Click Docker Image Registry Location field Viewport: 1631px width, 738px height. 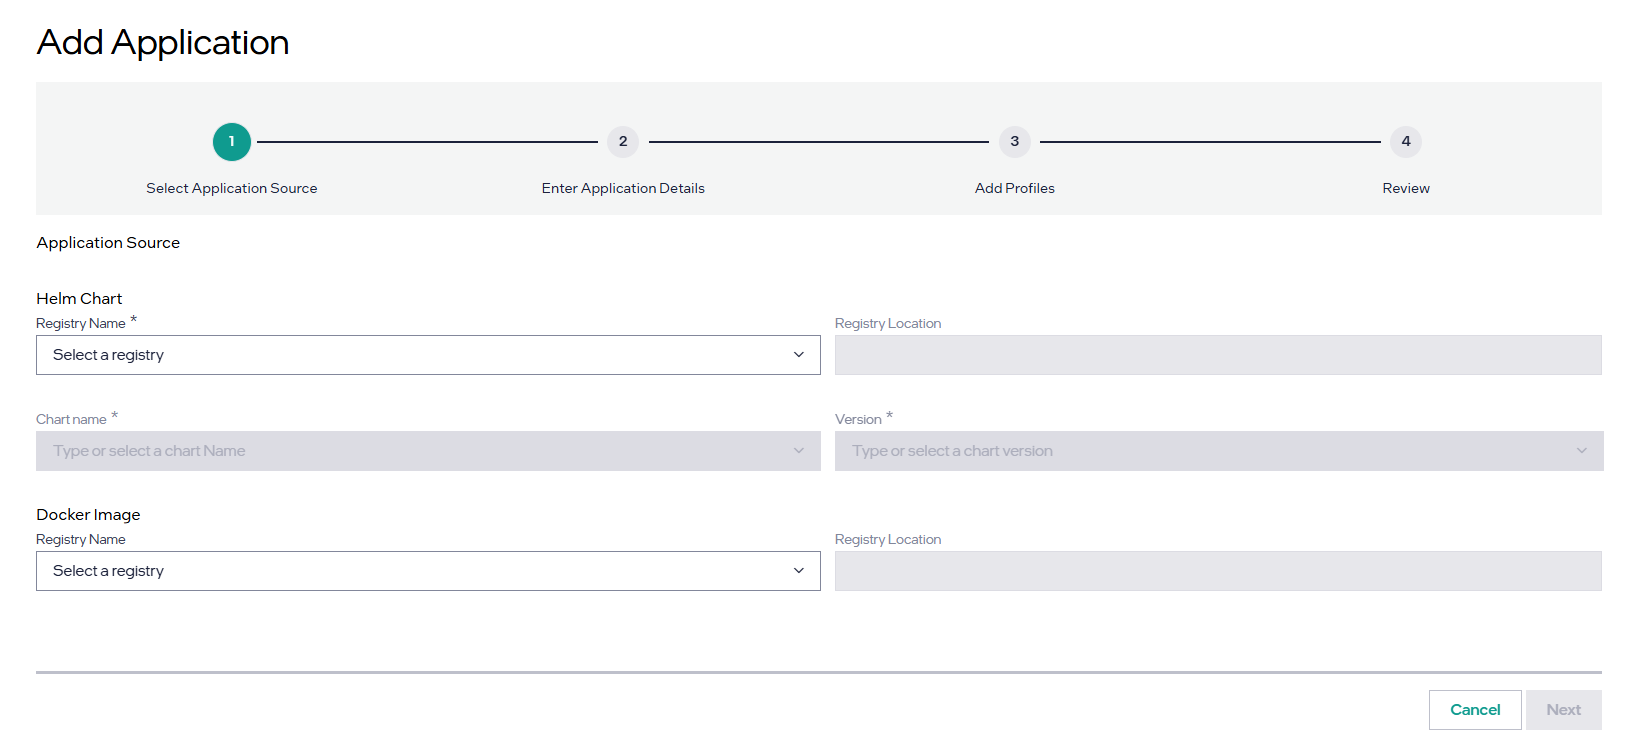1217,571
